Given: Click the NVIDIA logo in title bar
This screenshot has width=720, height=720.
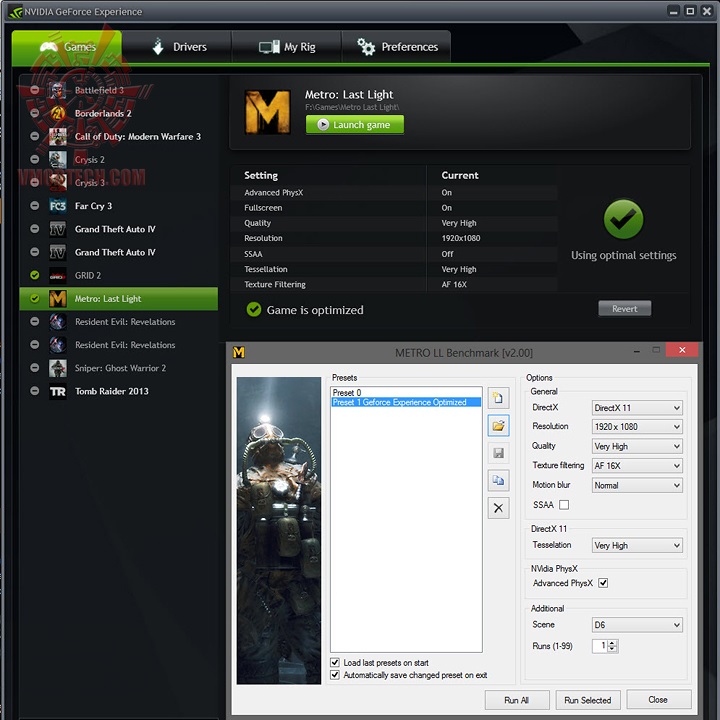Looking at the screenshot, I should [16, 11].
